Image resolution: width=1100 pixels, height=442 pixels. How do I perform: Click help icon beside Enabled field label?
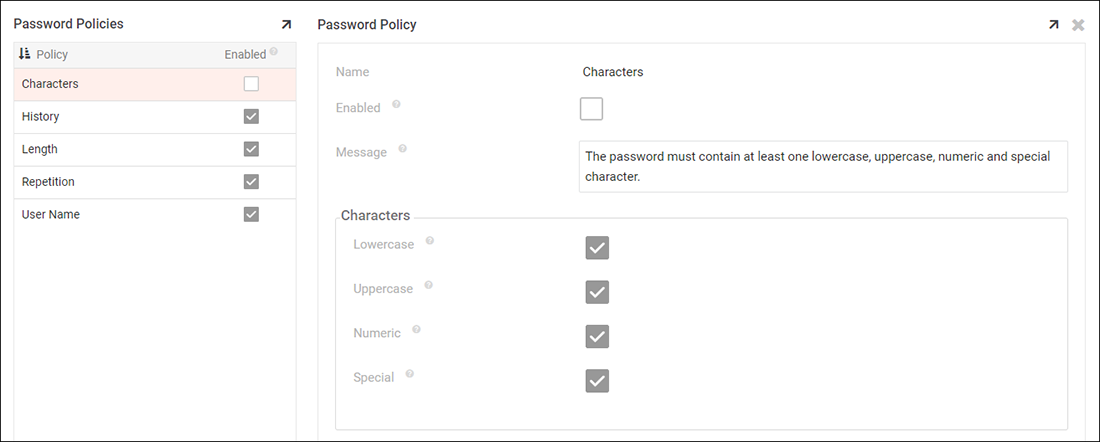coord(396,104)
